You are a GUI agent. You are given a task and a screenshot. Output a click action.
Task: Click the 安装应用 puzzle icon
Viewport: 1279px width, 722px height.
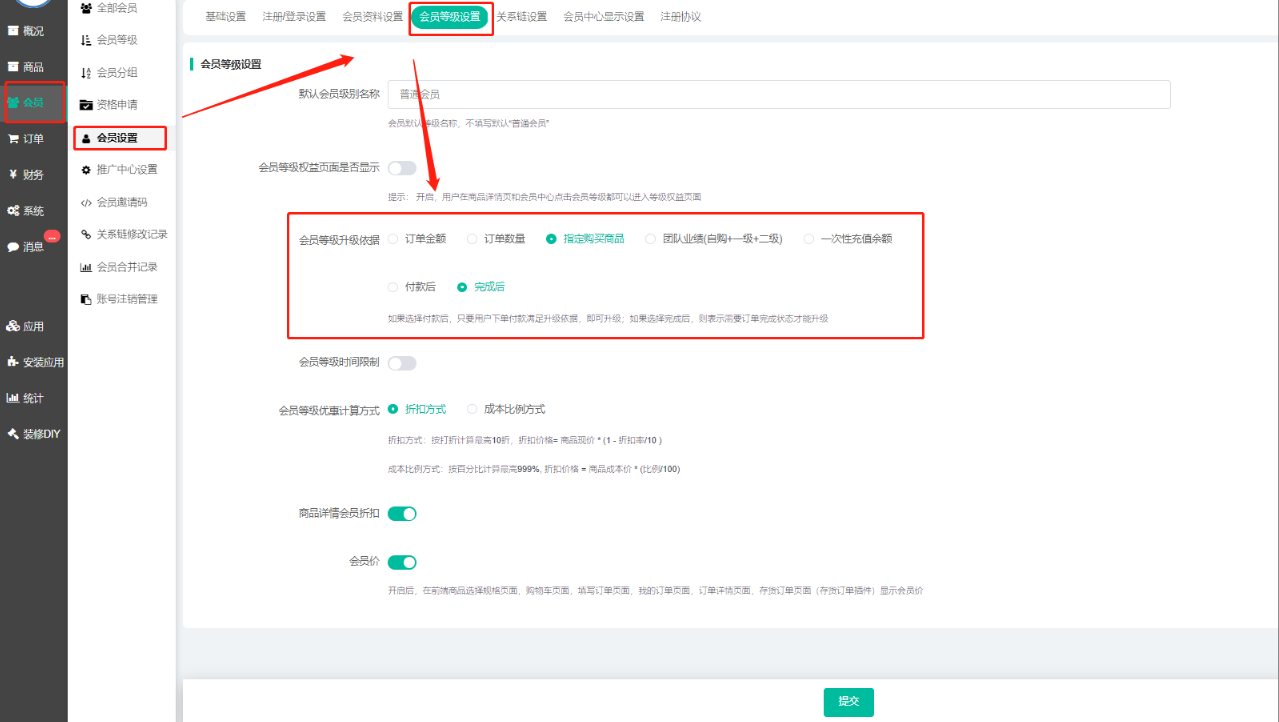[13, 362]
